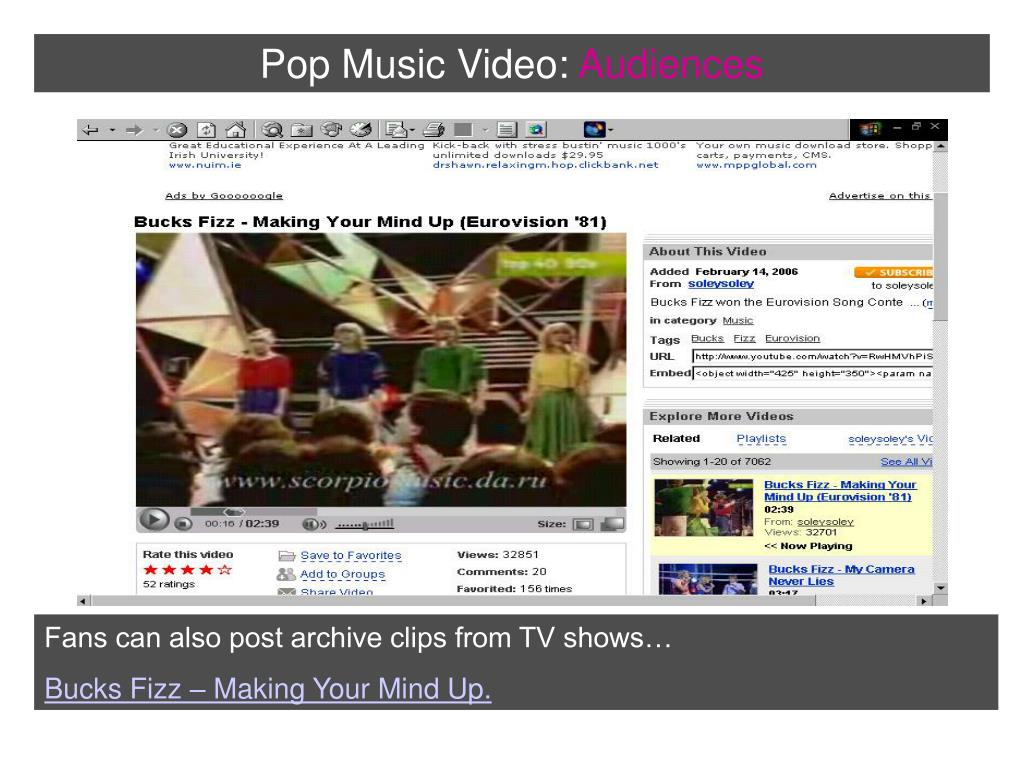This screenshot has width=1024, height=768.
Task: Click the browser Back arrow
Action: (x=90, y=130)
